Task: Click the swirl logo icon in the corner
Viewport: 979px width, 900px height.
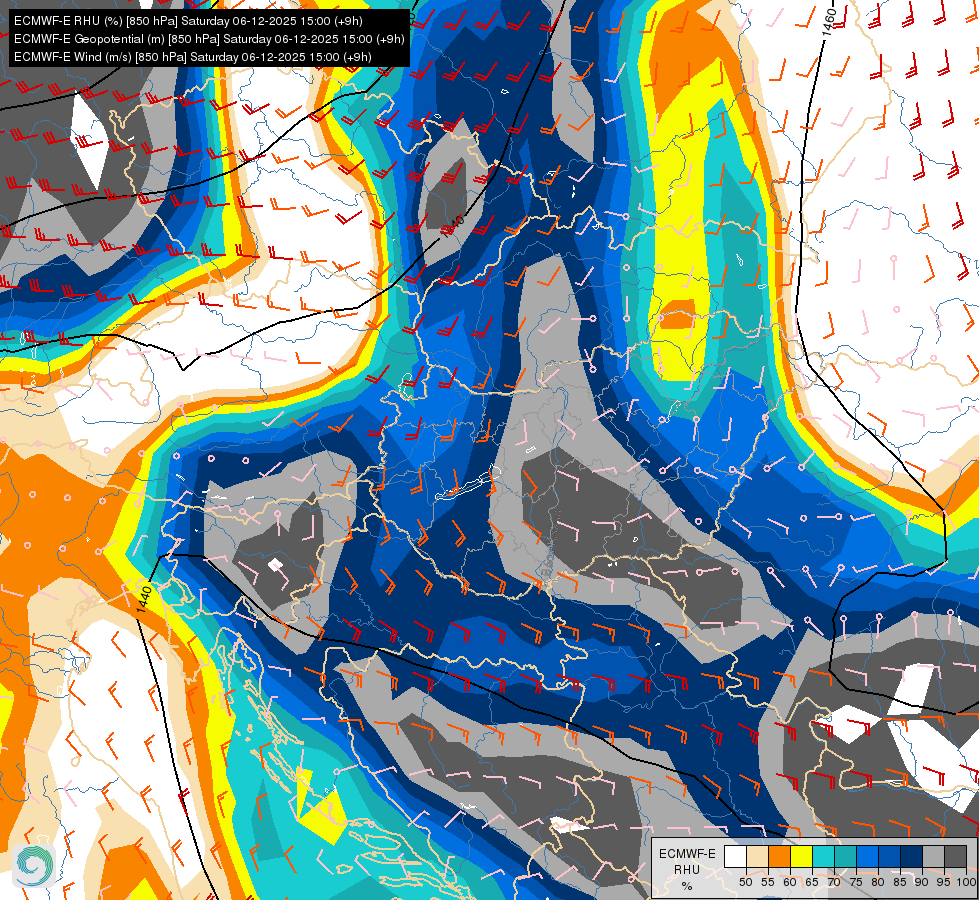Action: coord(34,865)
